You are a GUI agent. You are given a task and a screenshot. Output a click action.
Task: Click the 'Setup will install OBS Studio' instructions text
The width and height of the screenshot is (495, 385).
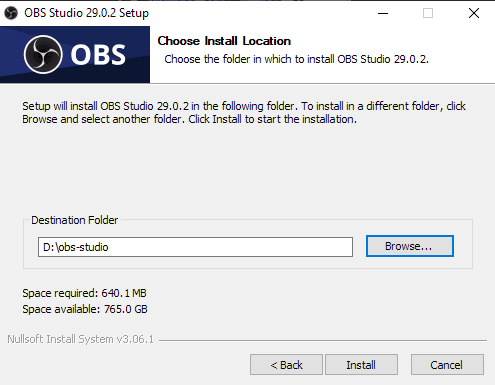click(244, 112)
